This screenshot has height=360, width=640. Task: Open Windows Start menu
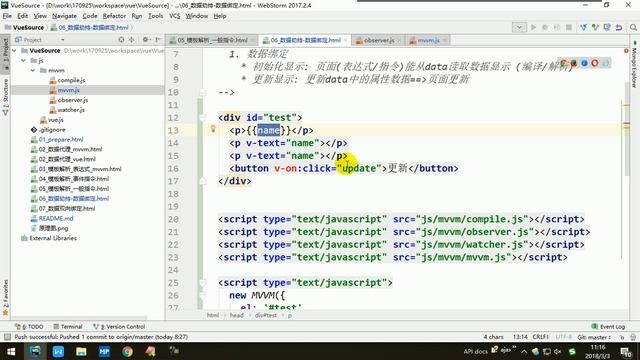[x=11, y=351]
